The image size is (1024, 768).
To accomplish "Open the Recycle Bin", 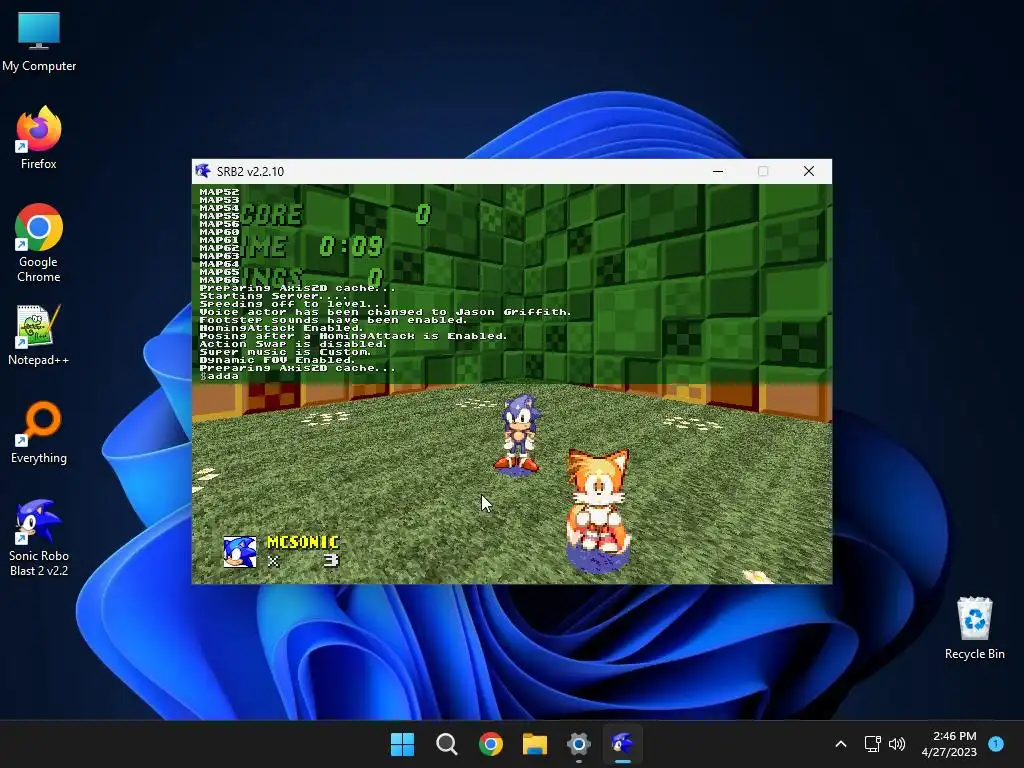I will 974,628.
